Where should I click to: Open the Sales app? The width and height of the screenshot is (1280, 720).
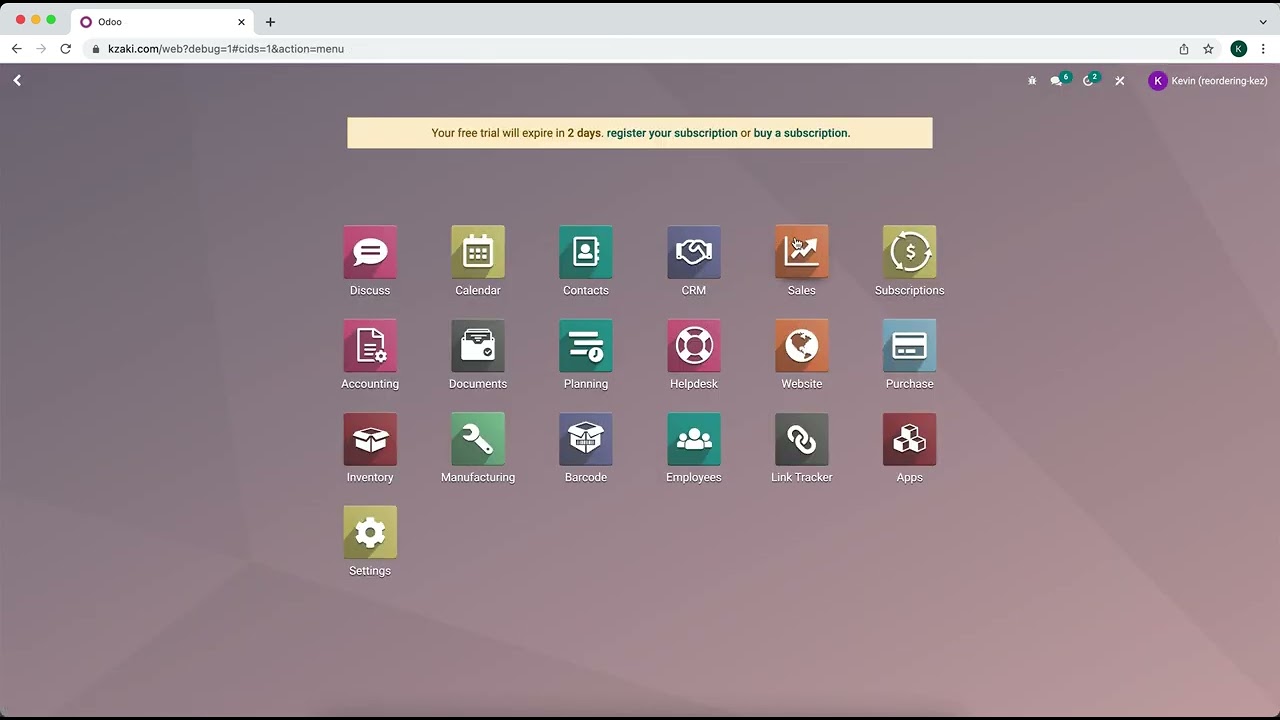point(802,252)
